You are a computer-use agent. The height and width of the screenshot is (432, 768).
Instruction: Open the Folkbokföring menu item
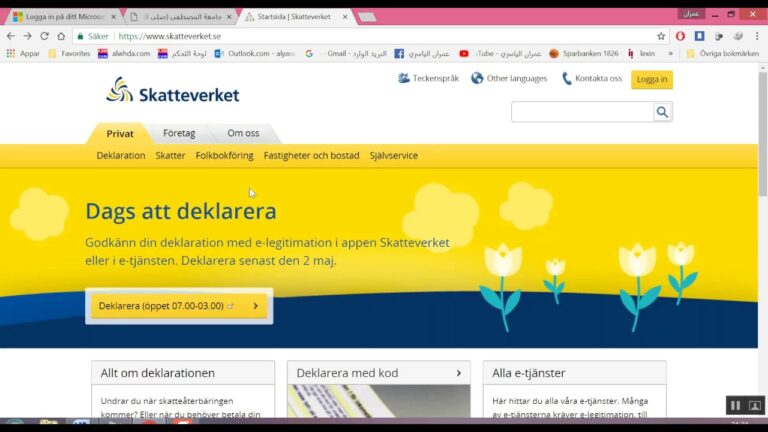224,156
